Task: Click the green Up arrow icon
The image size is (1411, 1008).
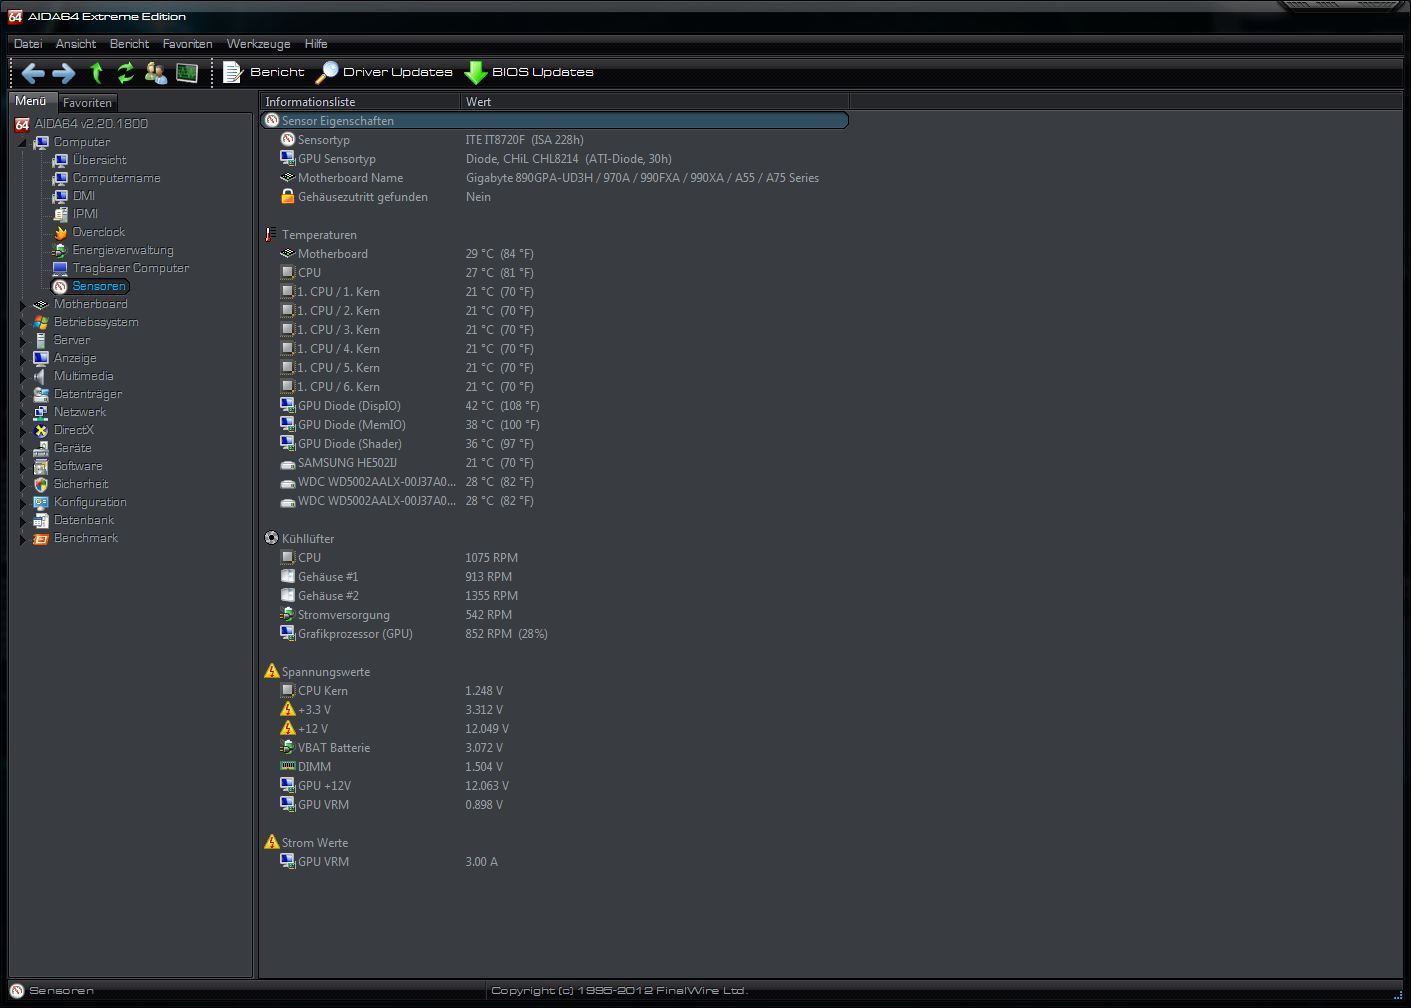Action: click(x=96, y=72)
